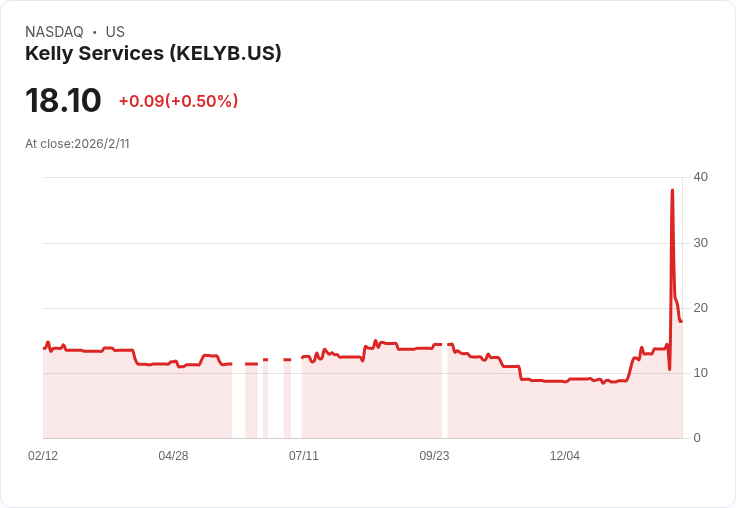Click the peak of the price spike

[x=672, y=190]
